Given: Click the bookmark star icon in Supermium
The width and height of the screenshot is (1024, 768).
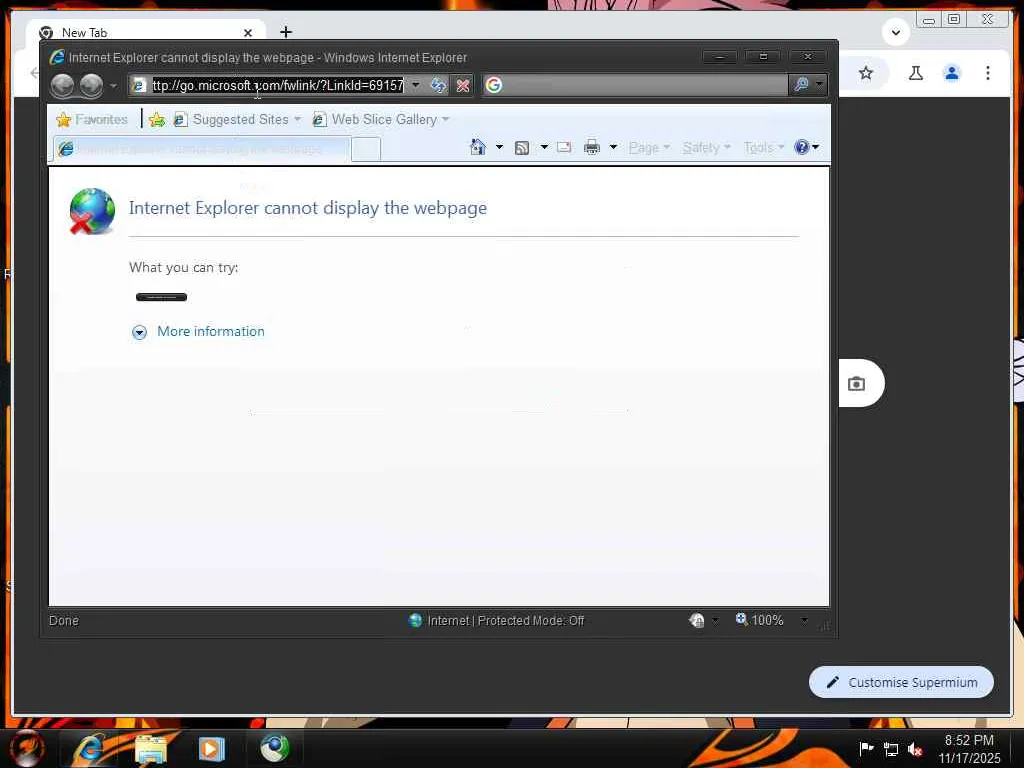Looking at the screenshot, I should coord(866,73).
